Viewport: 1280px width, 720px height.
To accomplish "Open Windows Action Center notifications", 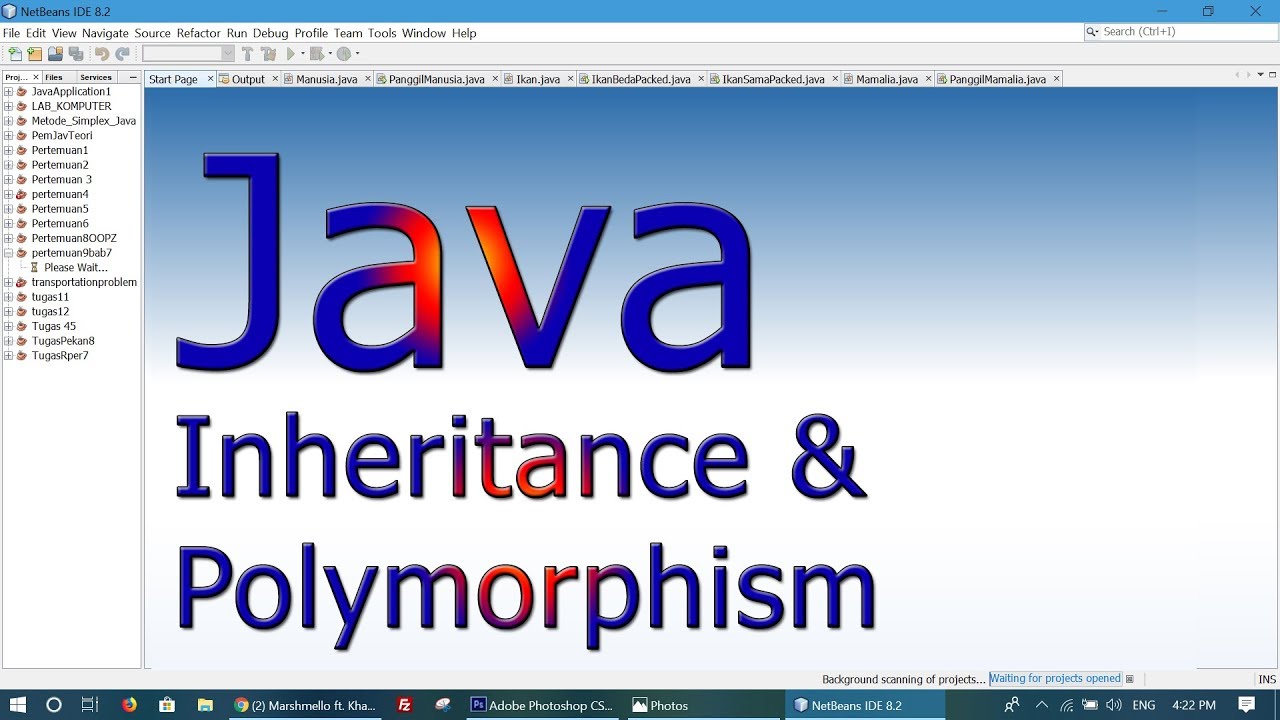I will [1246, 705].
